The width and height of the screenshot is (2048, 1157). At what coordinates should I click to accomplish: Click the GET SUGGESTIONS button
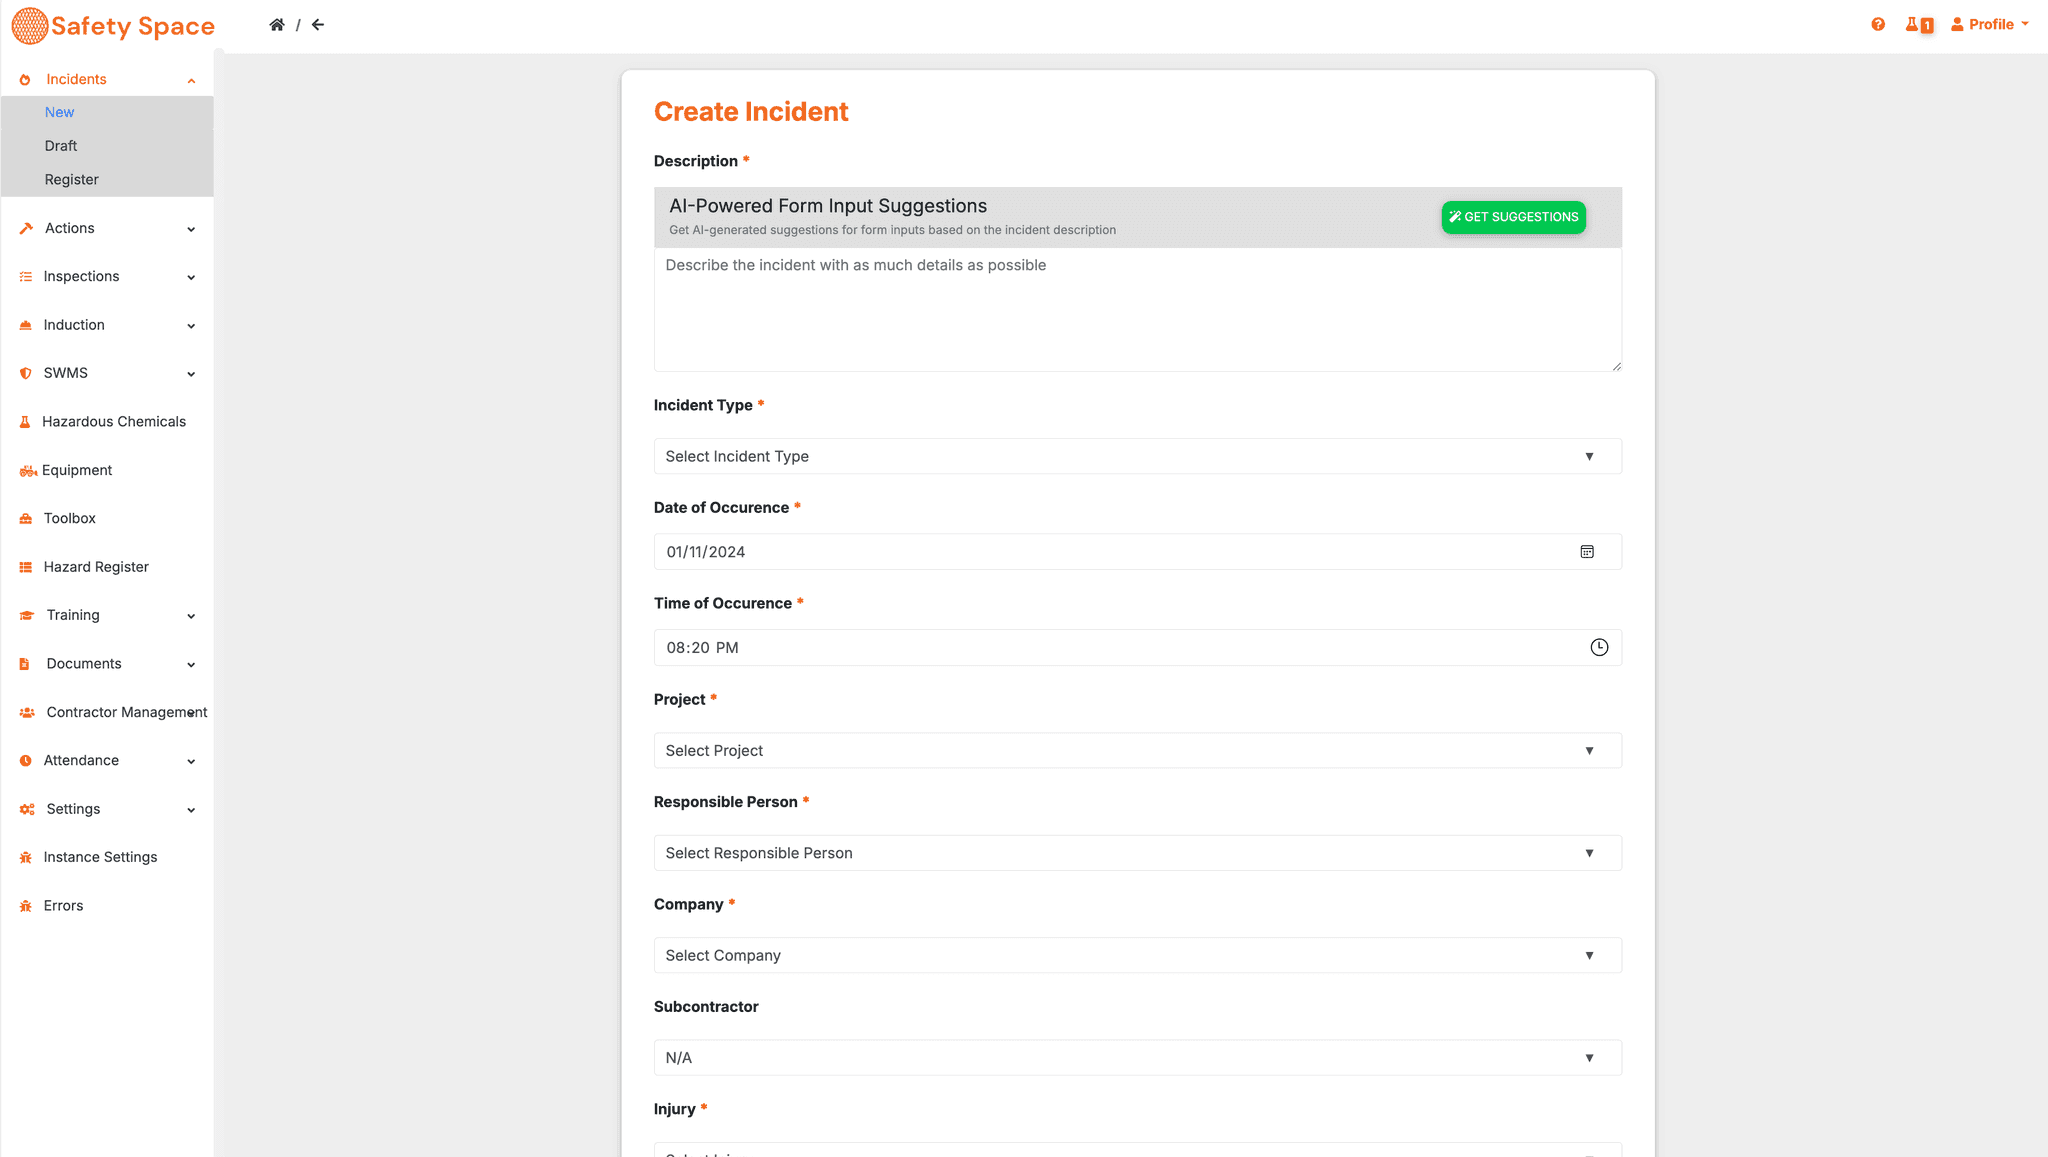(1513, 217)
